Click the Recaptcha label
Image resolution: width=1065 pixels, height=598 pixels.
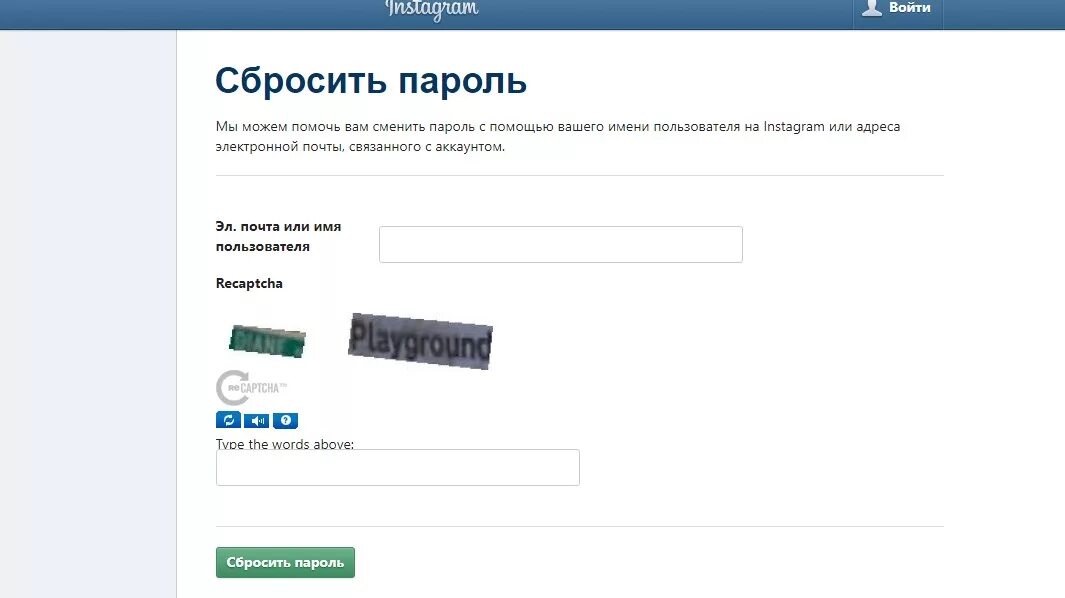tap(249, 283)
